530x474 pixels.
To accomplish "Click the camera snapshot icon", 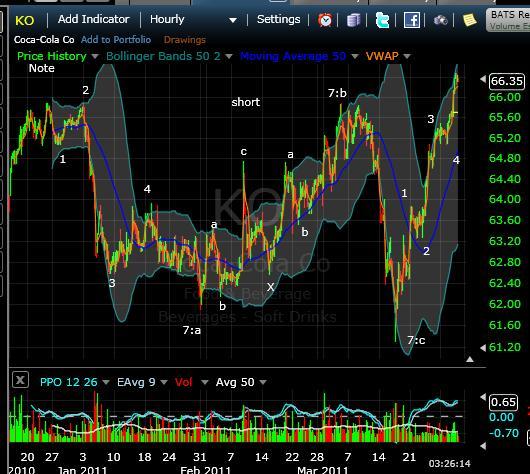I will (440, 20).
